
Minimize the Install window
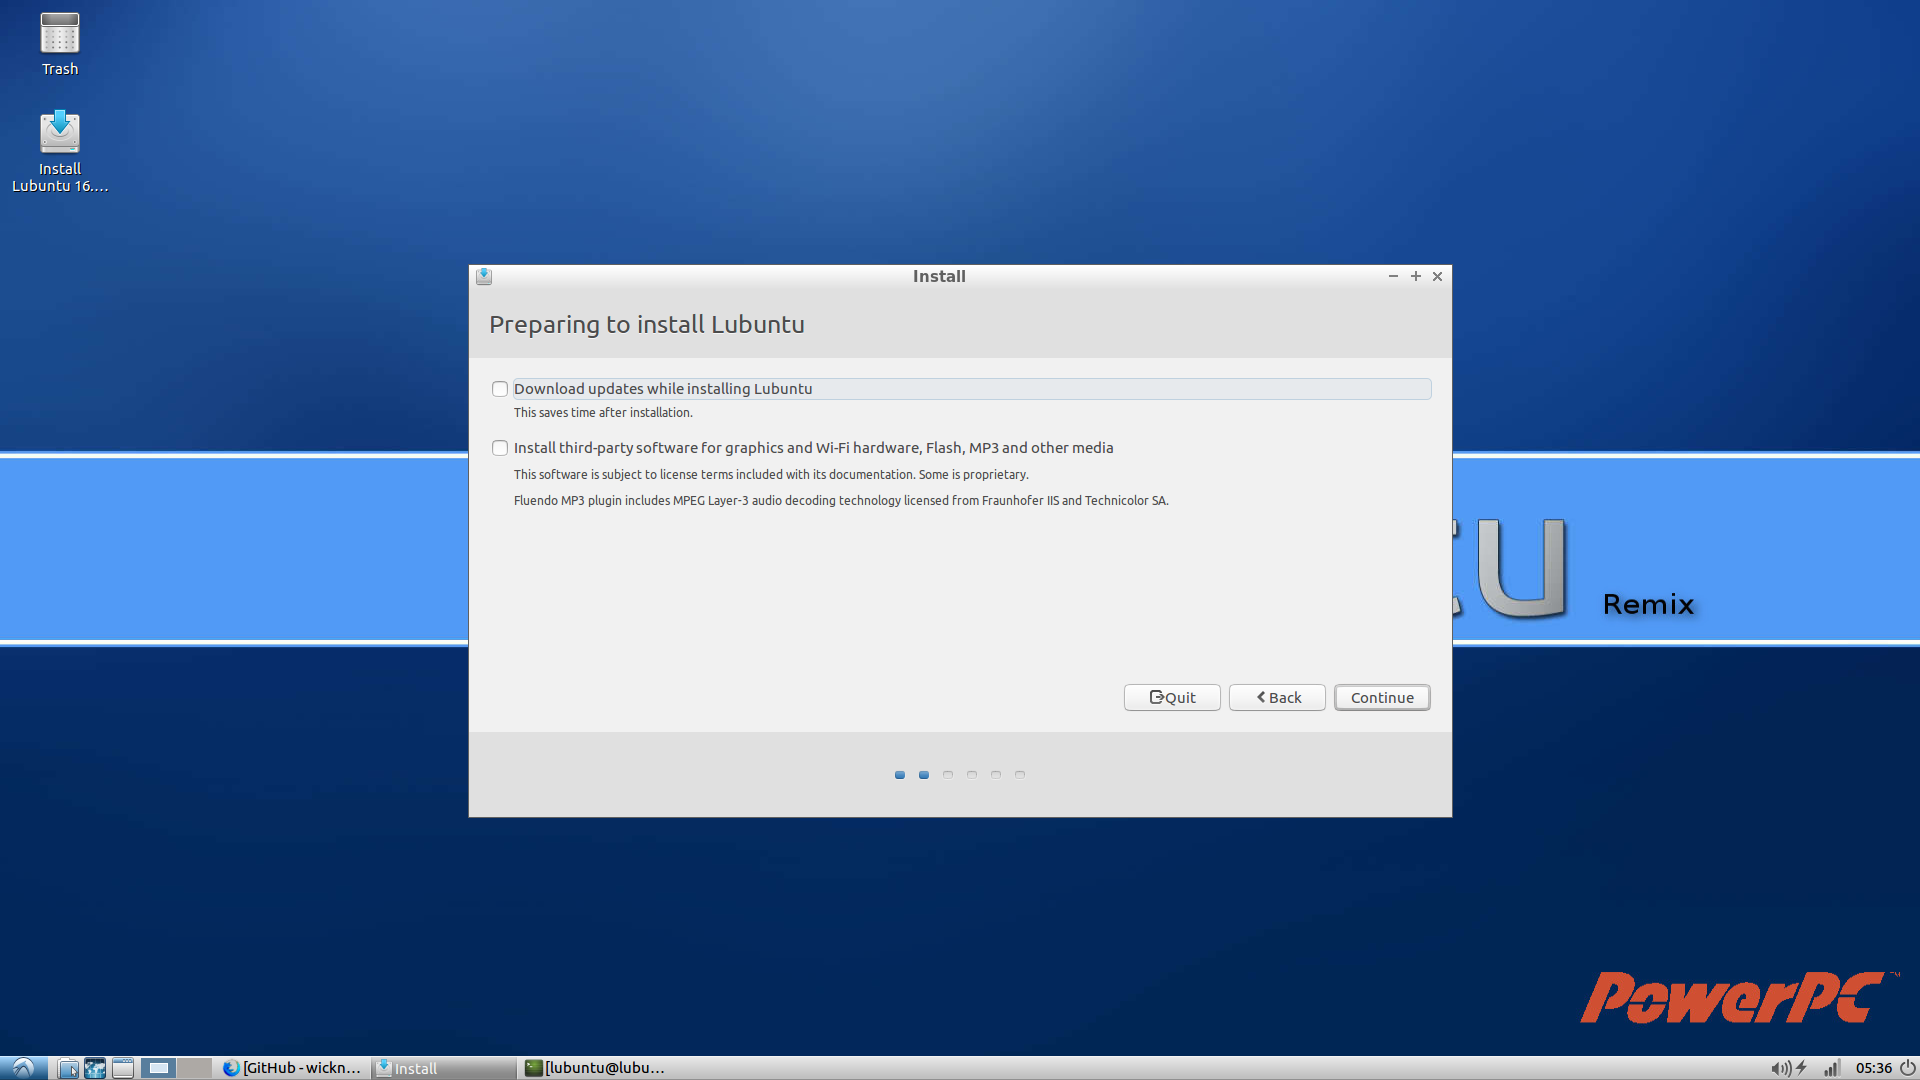(x=1393, y=276)
